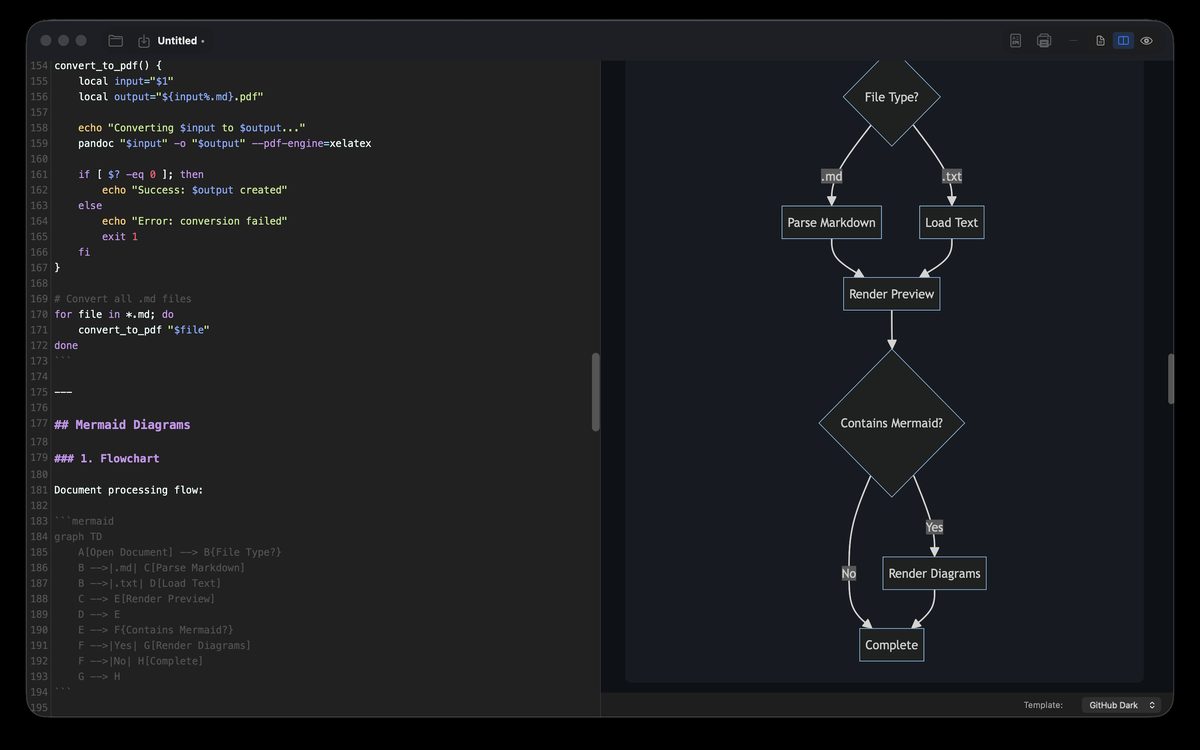Screen dimensions: 1200x750
Task: Click the "for file in *.md; do" line
Action: (114, 315)
